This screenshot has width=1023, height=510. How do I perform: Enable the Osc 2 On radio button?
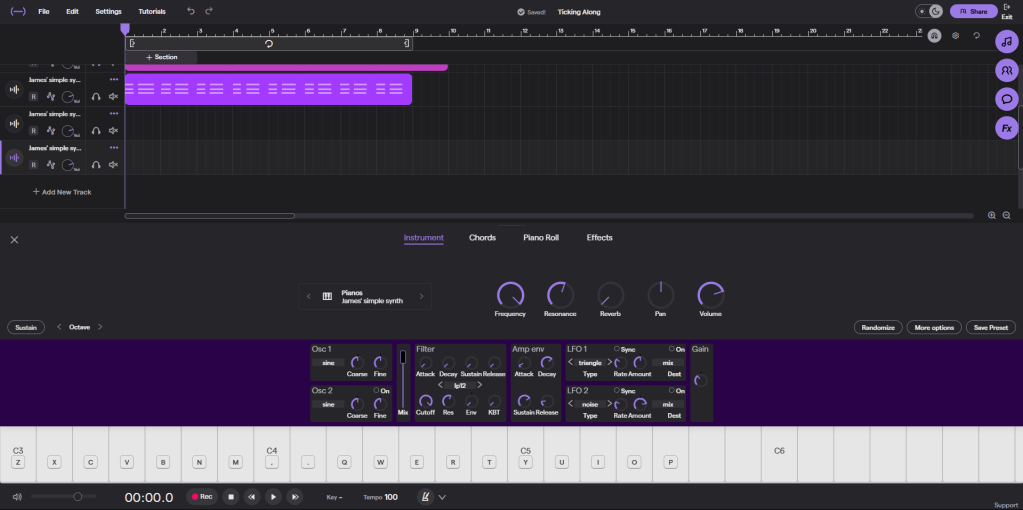pos(376,390)
